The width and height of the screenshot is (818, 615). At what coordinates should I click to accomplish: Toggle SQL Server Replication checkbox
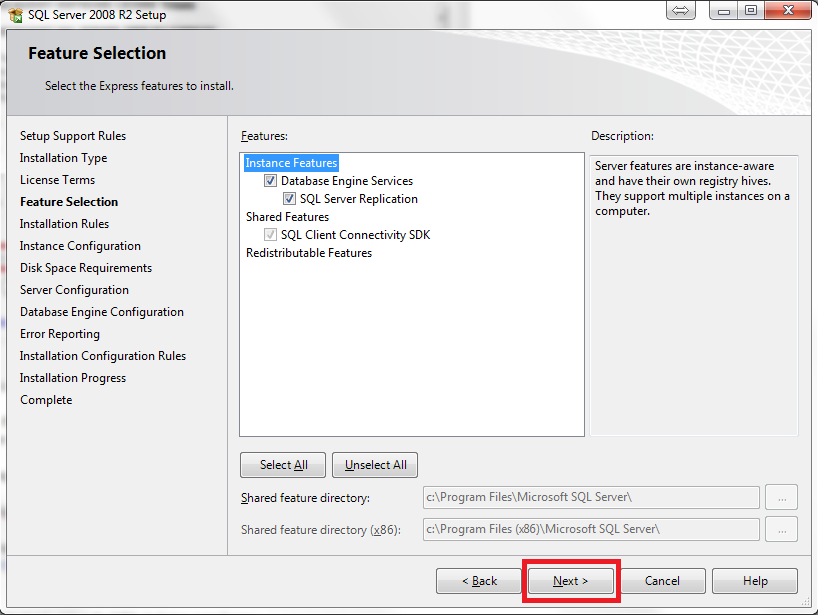289,199
